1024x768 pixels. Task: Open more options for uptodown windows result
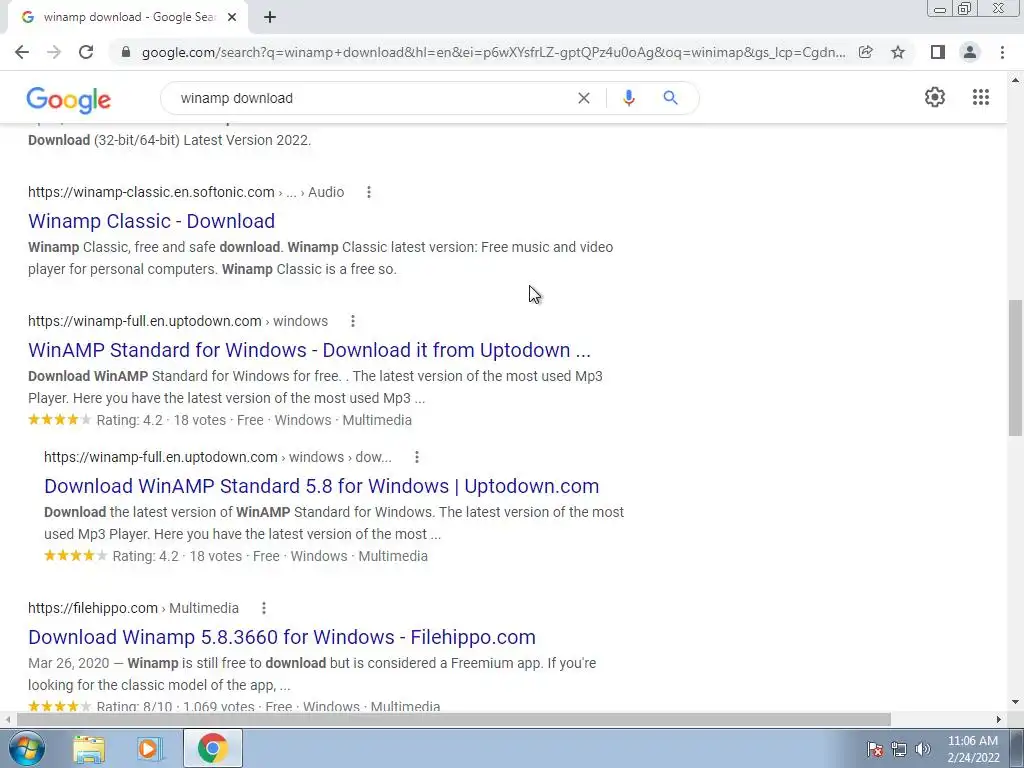353,321
